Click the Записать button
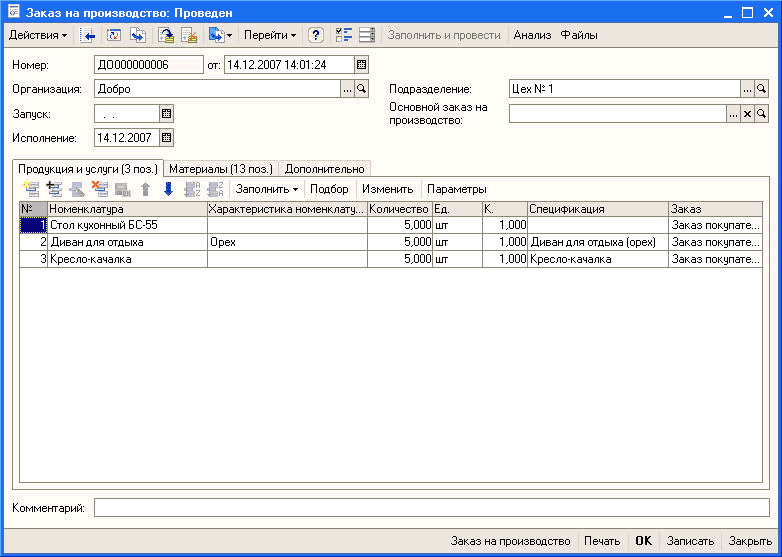Image resolution: width=782 pixels, height=557 pixels. click(690, 541)
